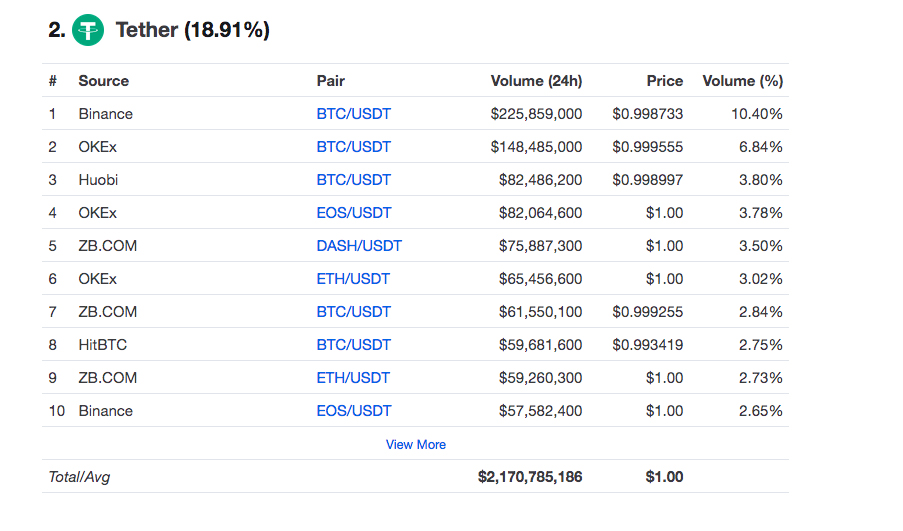Open OKEx ETH/USDT pair link
Screen dimensions: 903x531
[x=353, y=279]
